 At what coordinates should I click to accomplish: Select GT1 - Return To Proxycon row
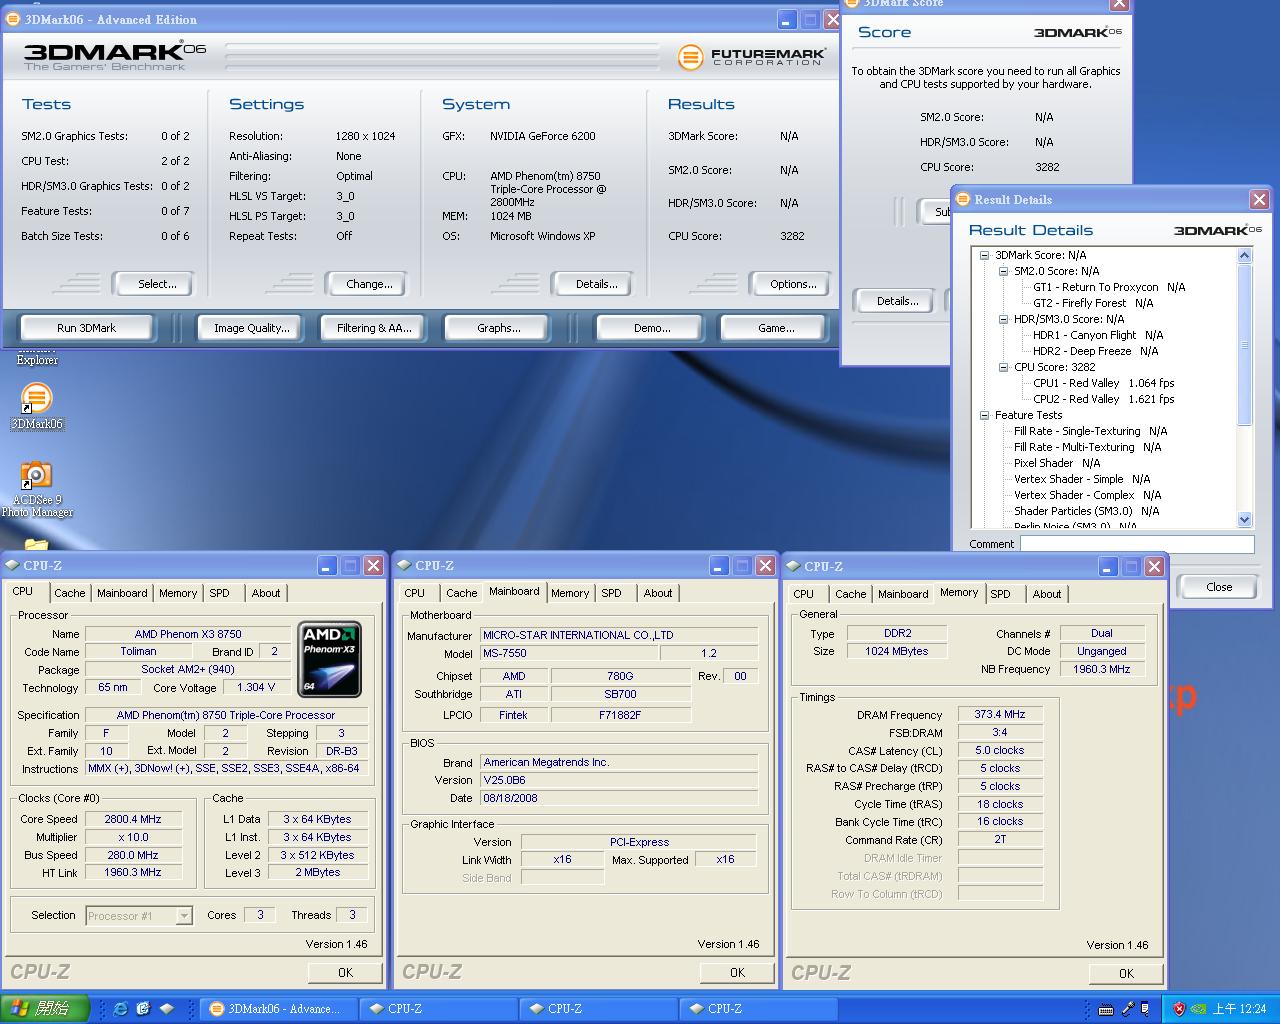coord(1109,287)
